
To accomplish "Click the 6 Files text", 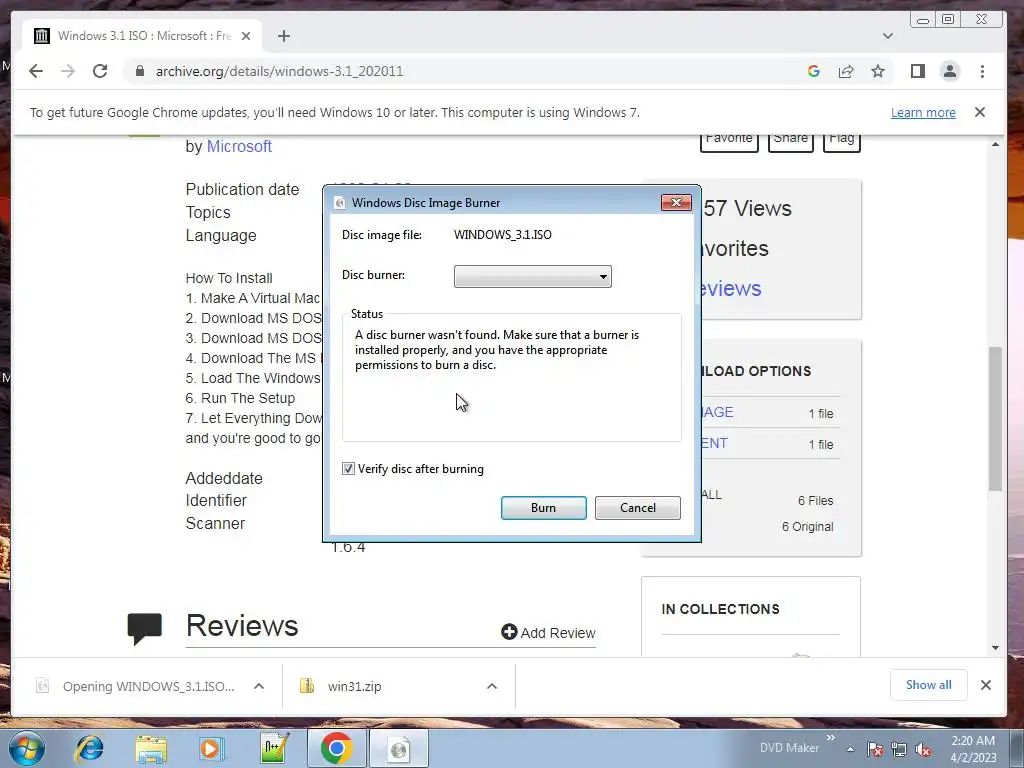I will pos(815,501).
